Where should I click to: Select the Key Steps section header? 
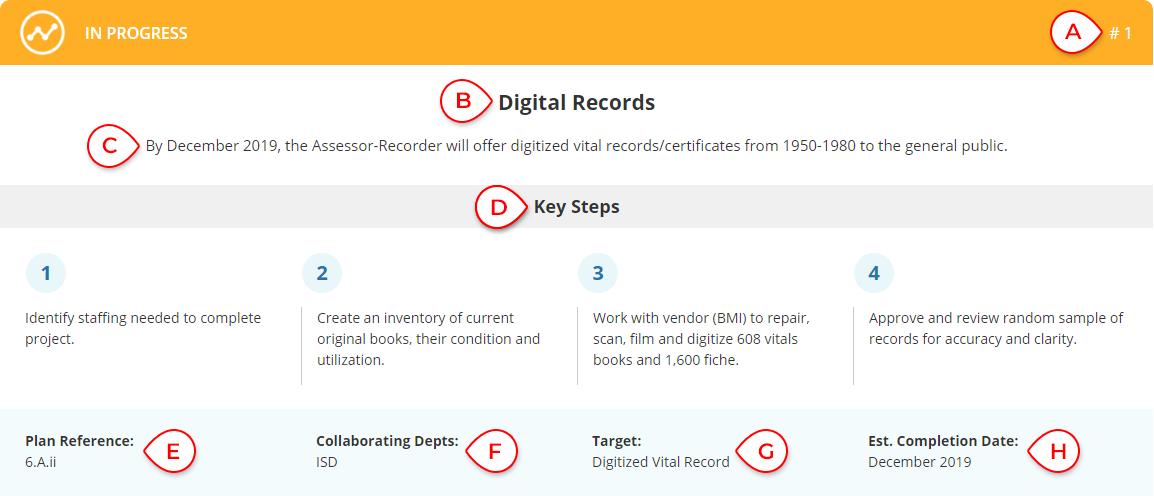[x=577, y=207]
